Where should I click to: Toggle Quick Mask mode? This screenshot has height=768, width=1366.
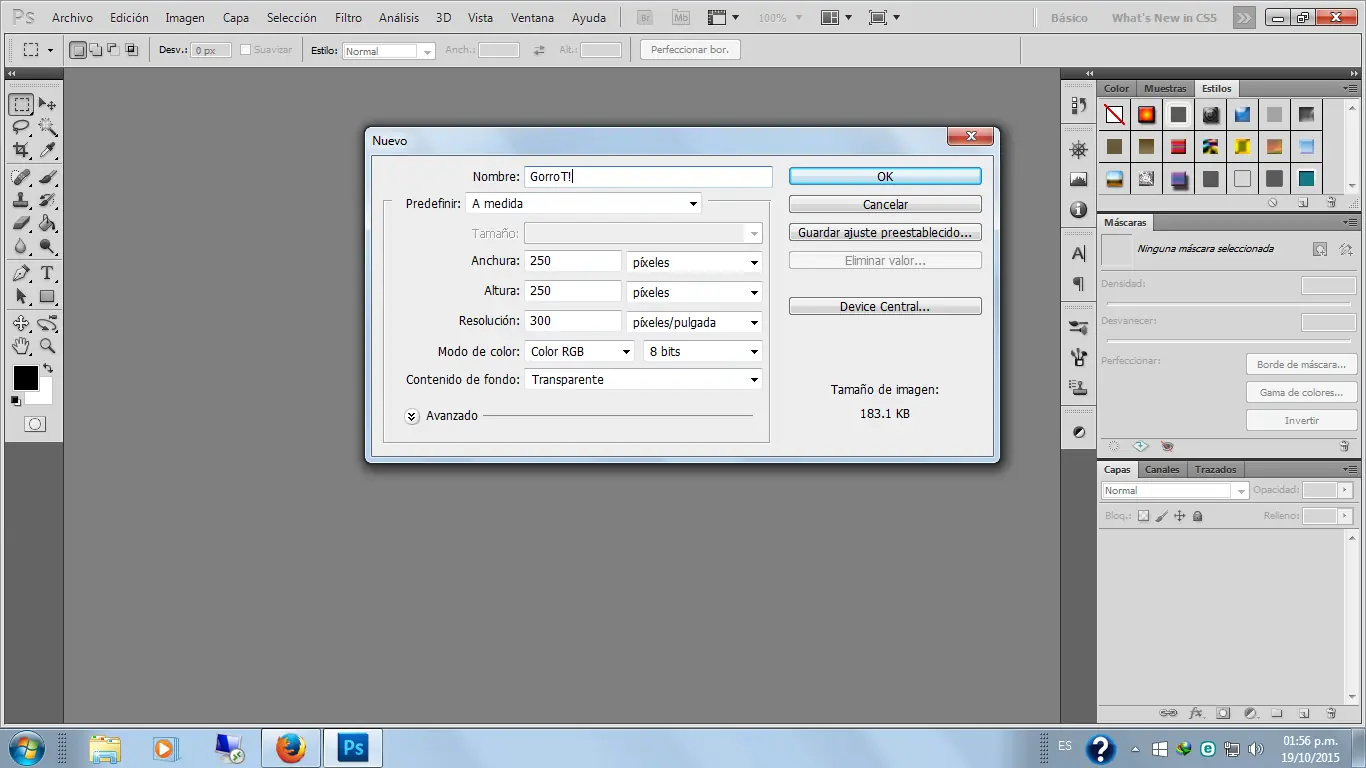pos(34,424)
